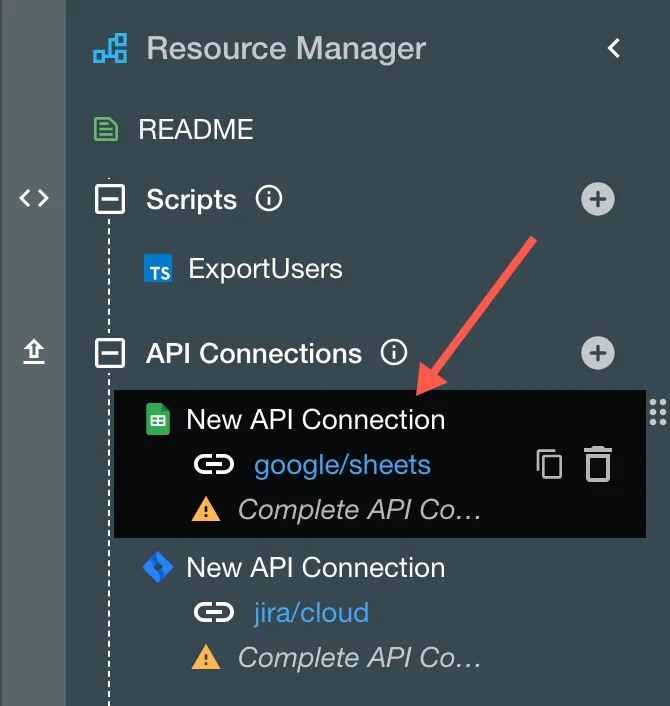Click the Resource Manager logo icon
Screen dimensions: 670x706
point(110,48)
